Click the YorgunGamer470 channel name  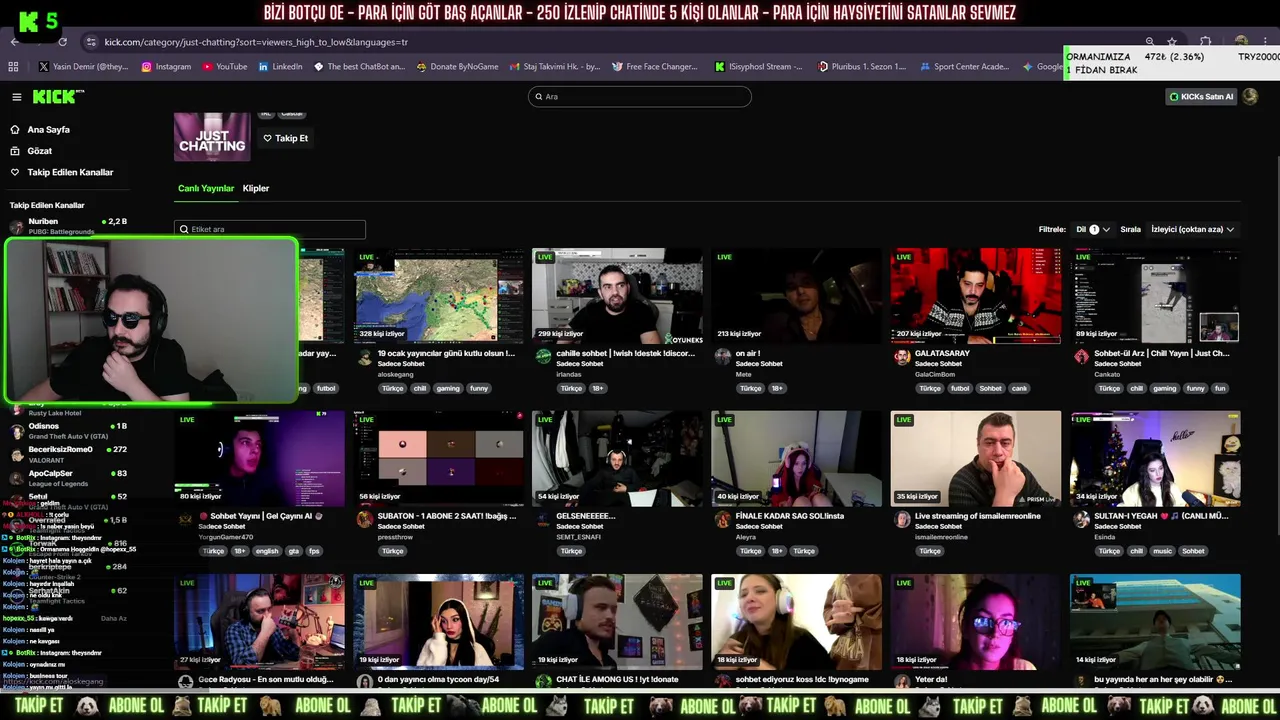click(226, 537)
